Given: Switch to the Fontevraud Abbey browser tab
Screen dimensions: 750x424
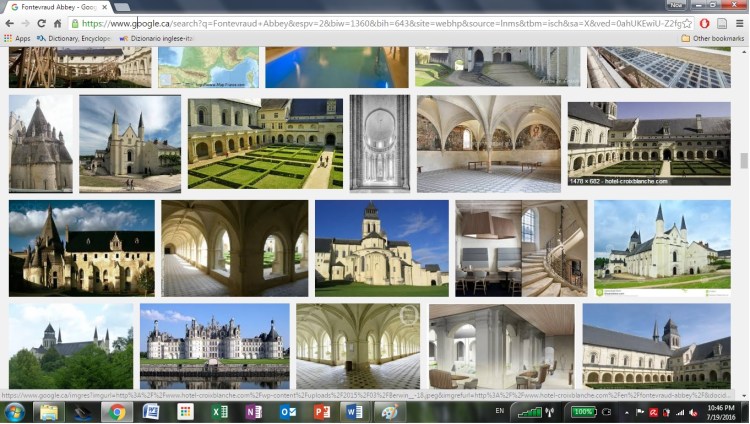Looking at the screenshot, I should [x=55, y=7].
